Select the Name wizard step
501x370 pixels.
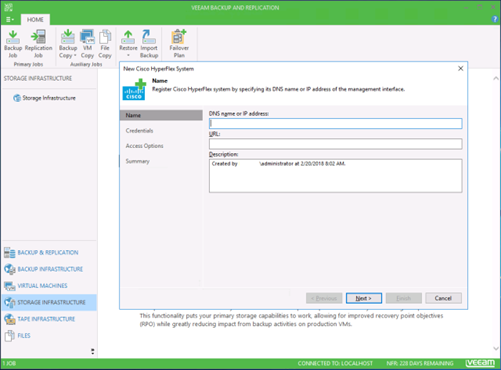pyautogui.click(x=161, y=115)
